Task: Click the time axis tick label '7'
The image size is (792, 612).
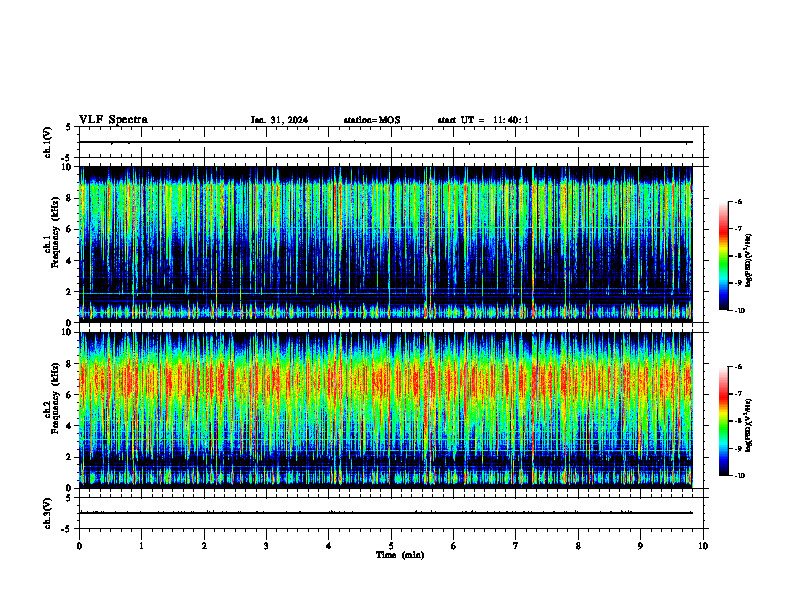Action: tap(516, 546)
